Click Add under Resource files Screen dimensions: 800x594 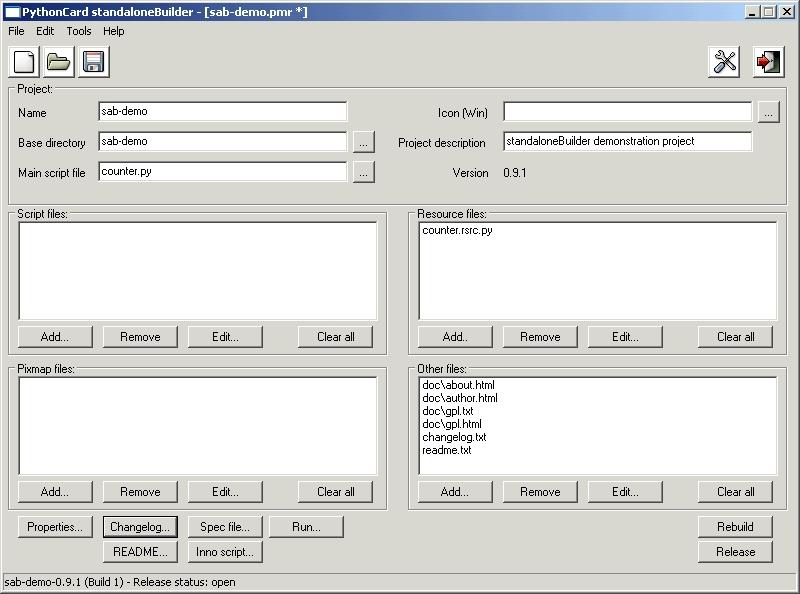pos(455,337)
